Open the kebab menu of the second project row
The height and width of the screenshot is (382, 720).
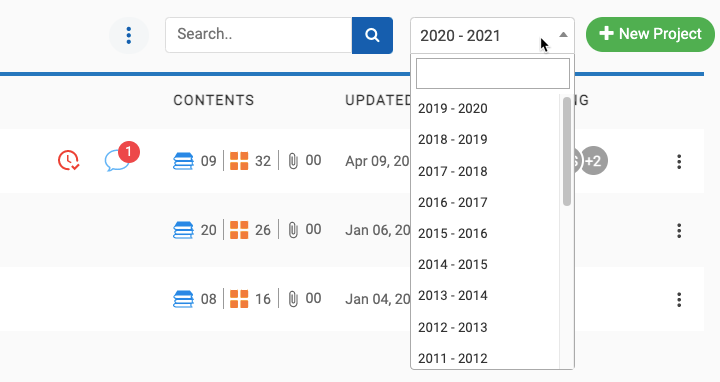point(679,230)
